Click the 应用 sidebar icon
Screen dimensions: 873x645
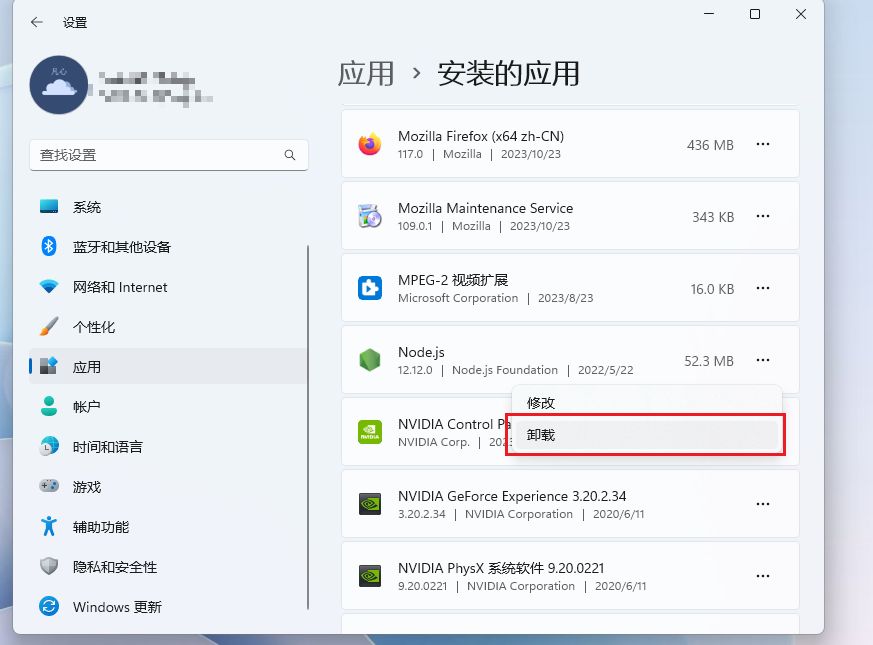(49, 366)
